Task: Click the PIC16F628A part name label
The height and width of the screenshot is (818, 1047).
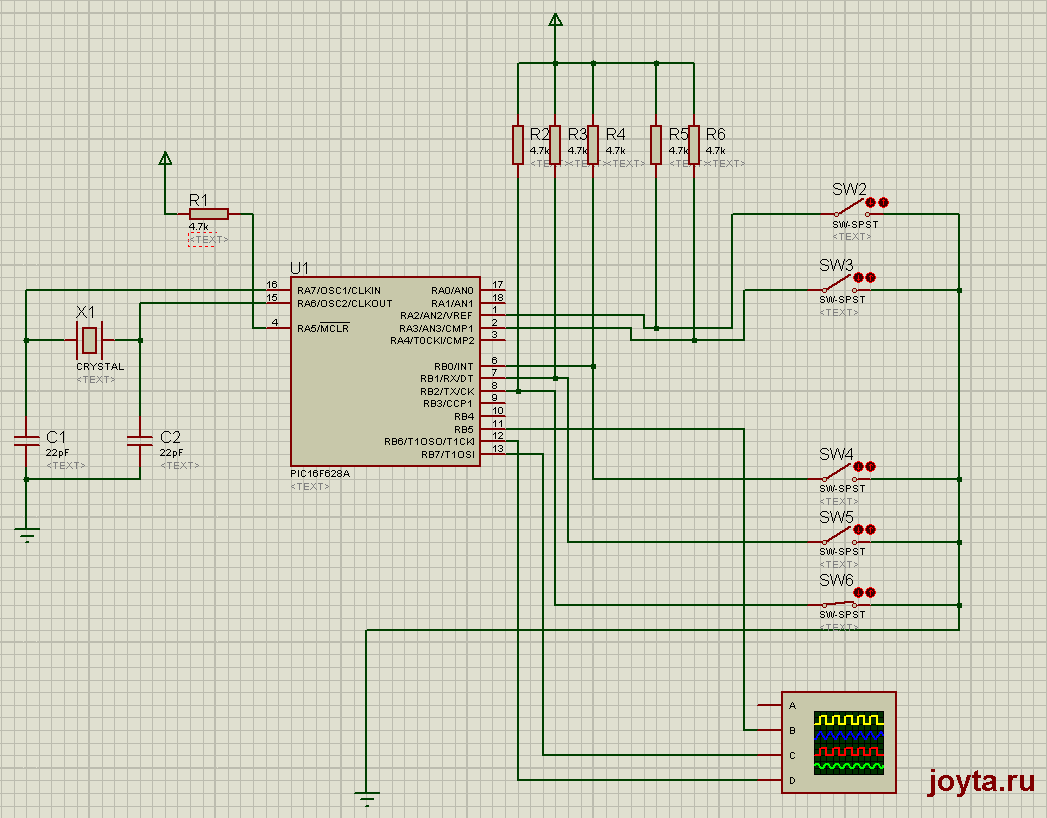Action: (x=320, y=474)
